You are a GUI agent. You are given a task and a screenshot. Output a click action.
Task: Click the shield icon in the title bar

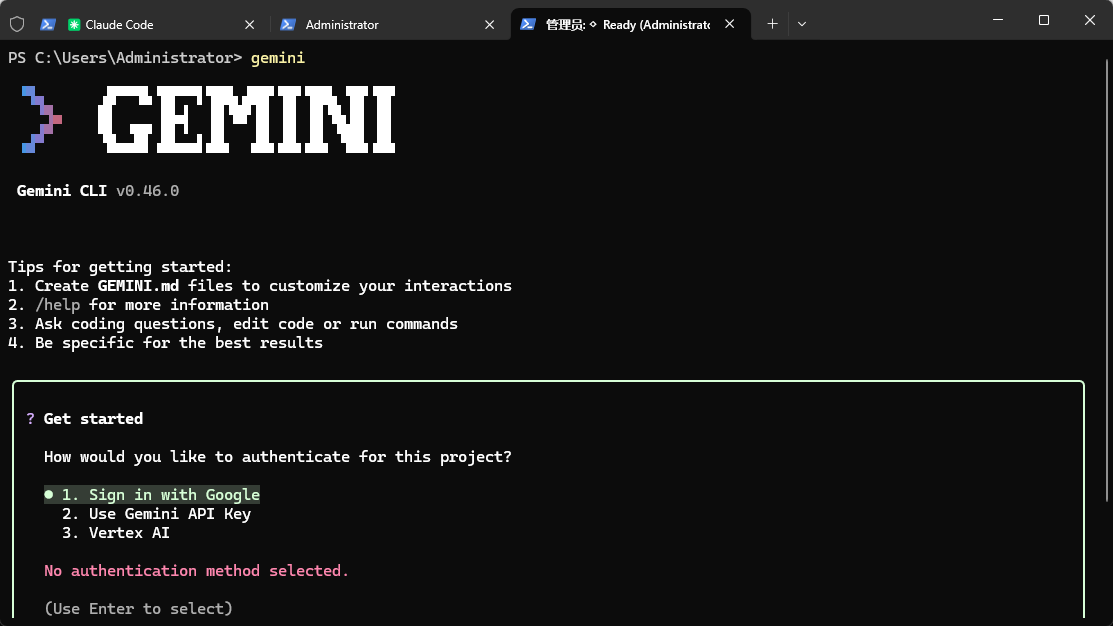[x=17, y=24]
